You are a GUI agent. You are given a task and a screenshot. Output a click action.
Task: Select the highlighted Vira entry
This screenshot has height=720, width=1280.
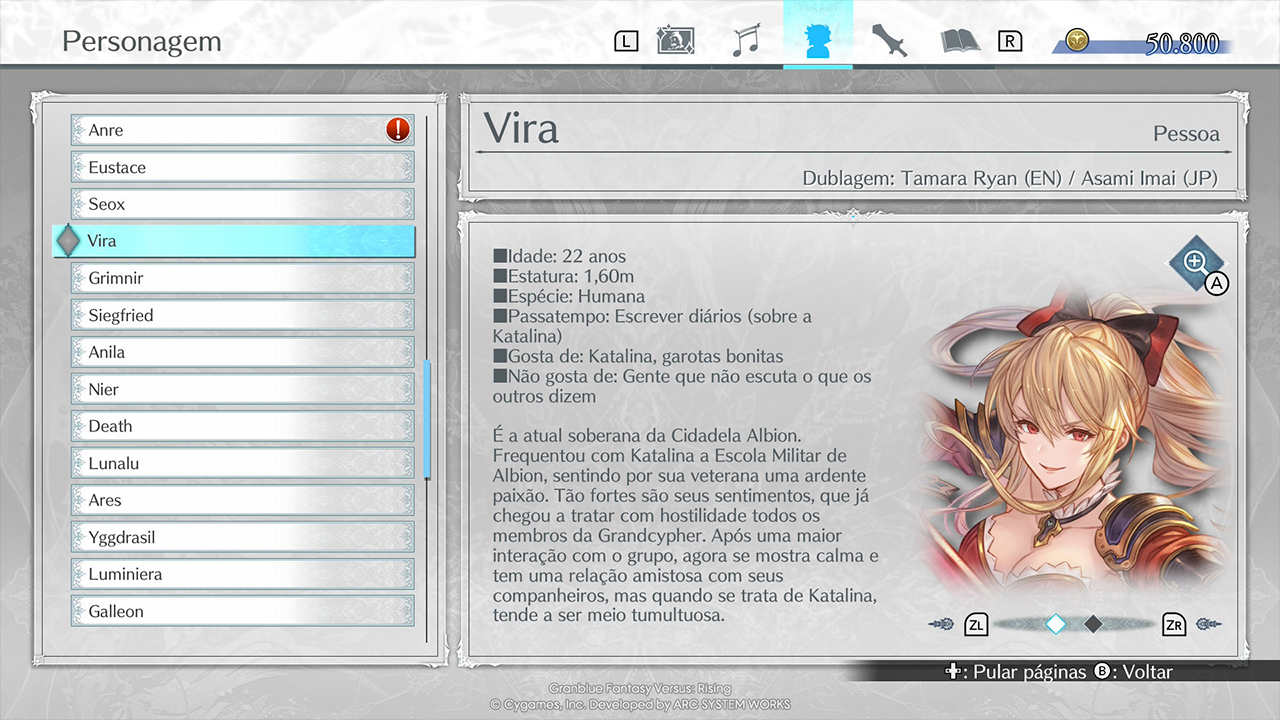(234, 241)
